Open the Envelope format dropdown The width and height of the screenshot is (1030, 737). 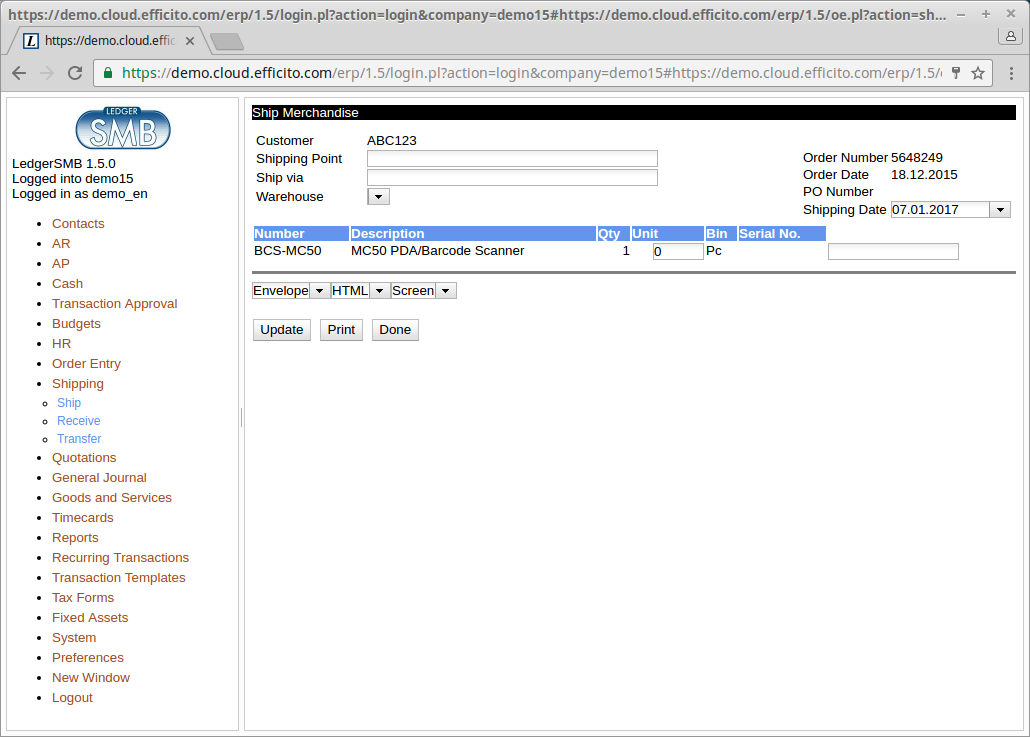click(319, 291)
